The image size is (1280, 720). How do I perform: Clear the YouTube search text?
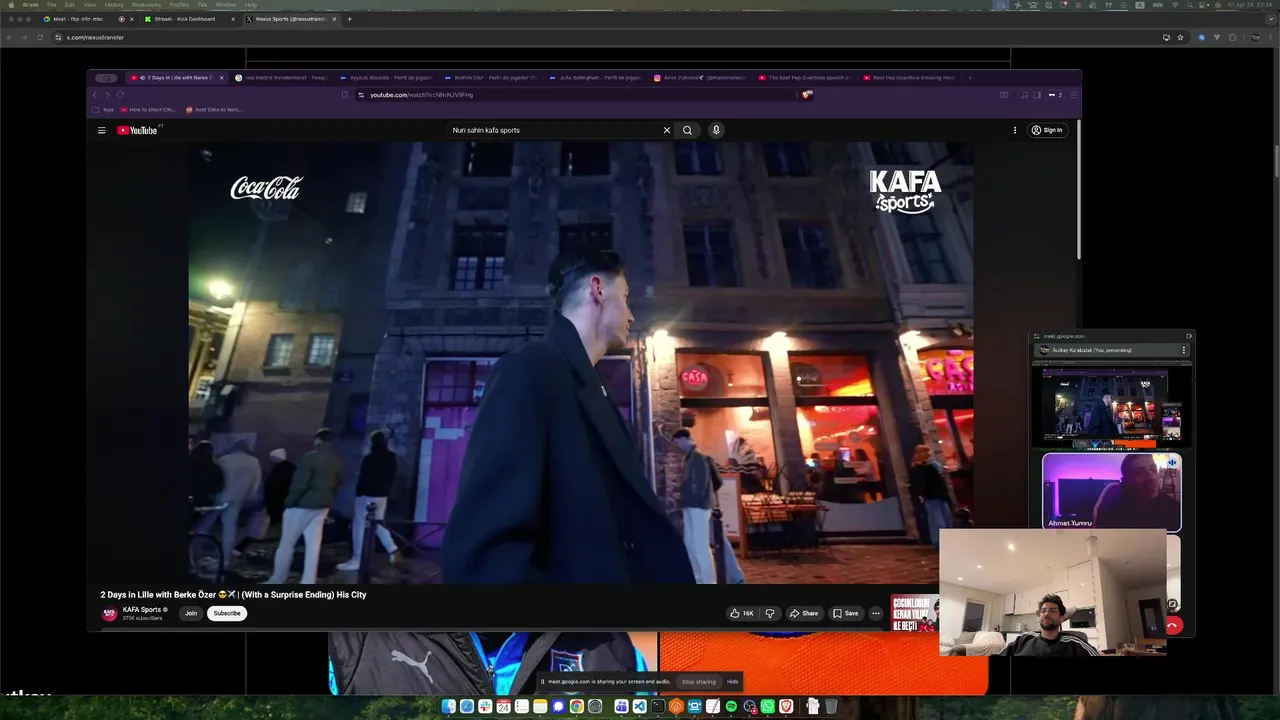[666, 130]
